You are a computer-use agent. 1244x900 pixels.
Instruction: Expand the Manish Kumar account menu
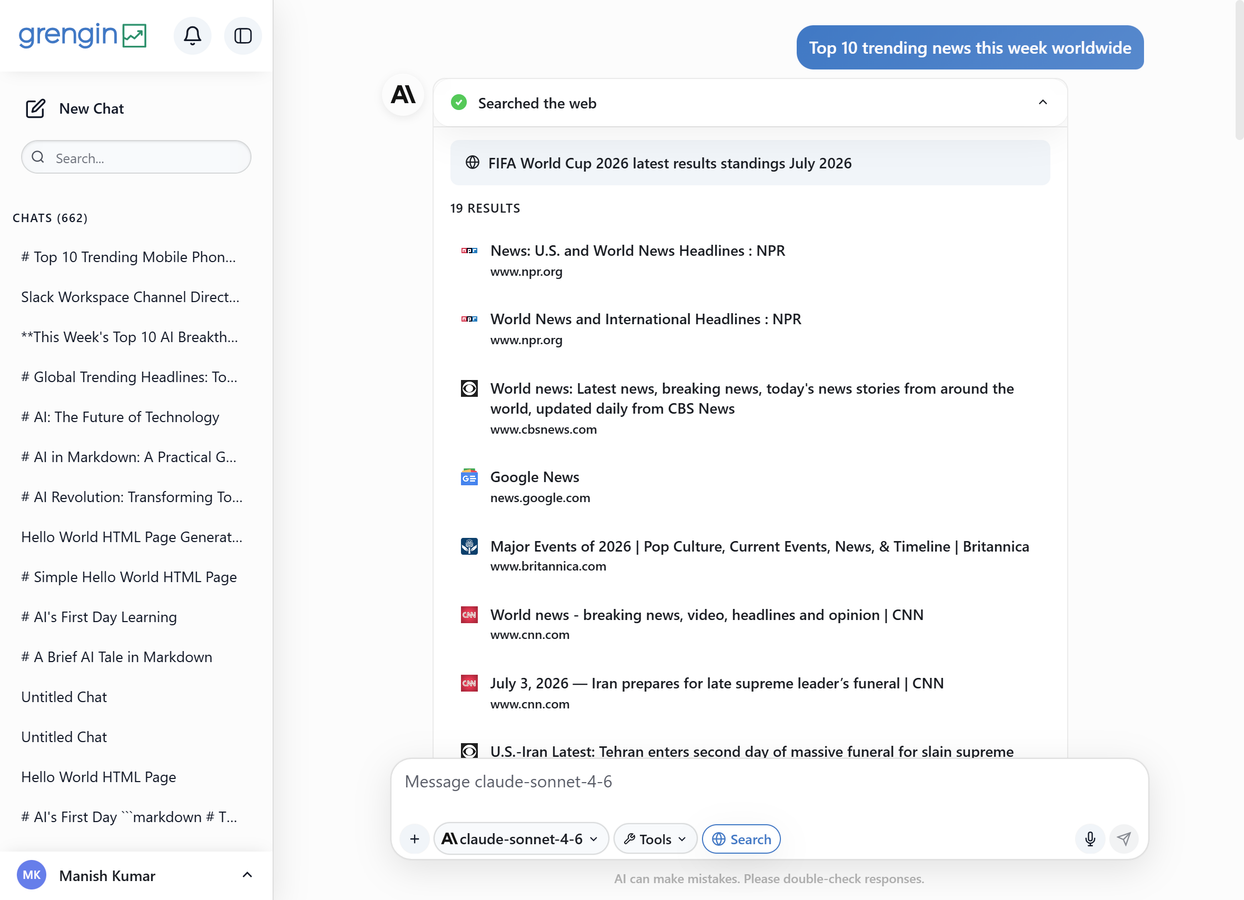pos(247,875)
